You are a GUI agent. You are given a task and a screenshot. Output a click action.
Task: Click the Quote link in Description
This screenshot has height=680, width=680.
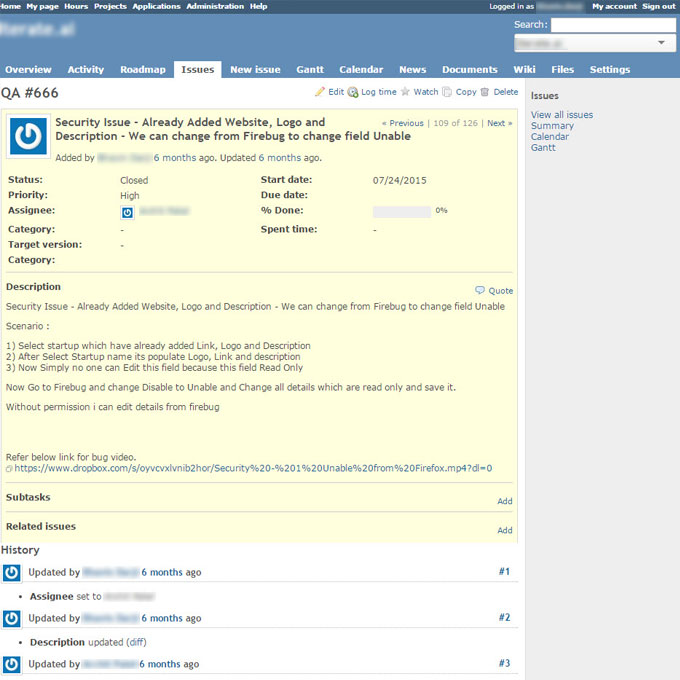[x=501, y=291]
